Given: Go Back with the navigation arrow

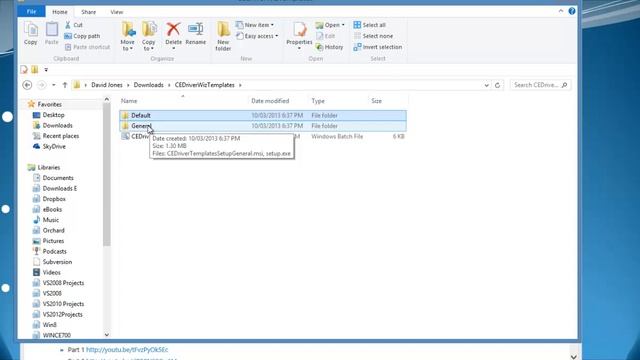Looking at the screenshot, I should [27, 85].
